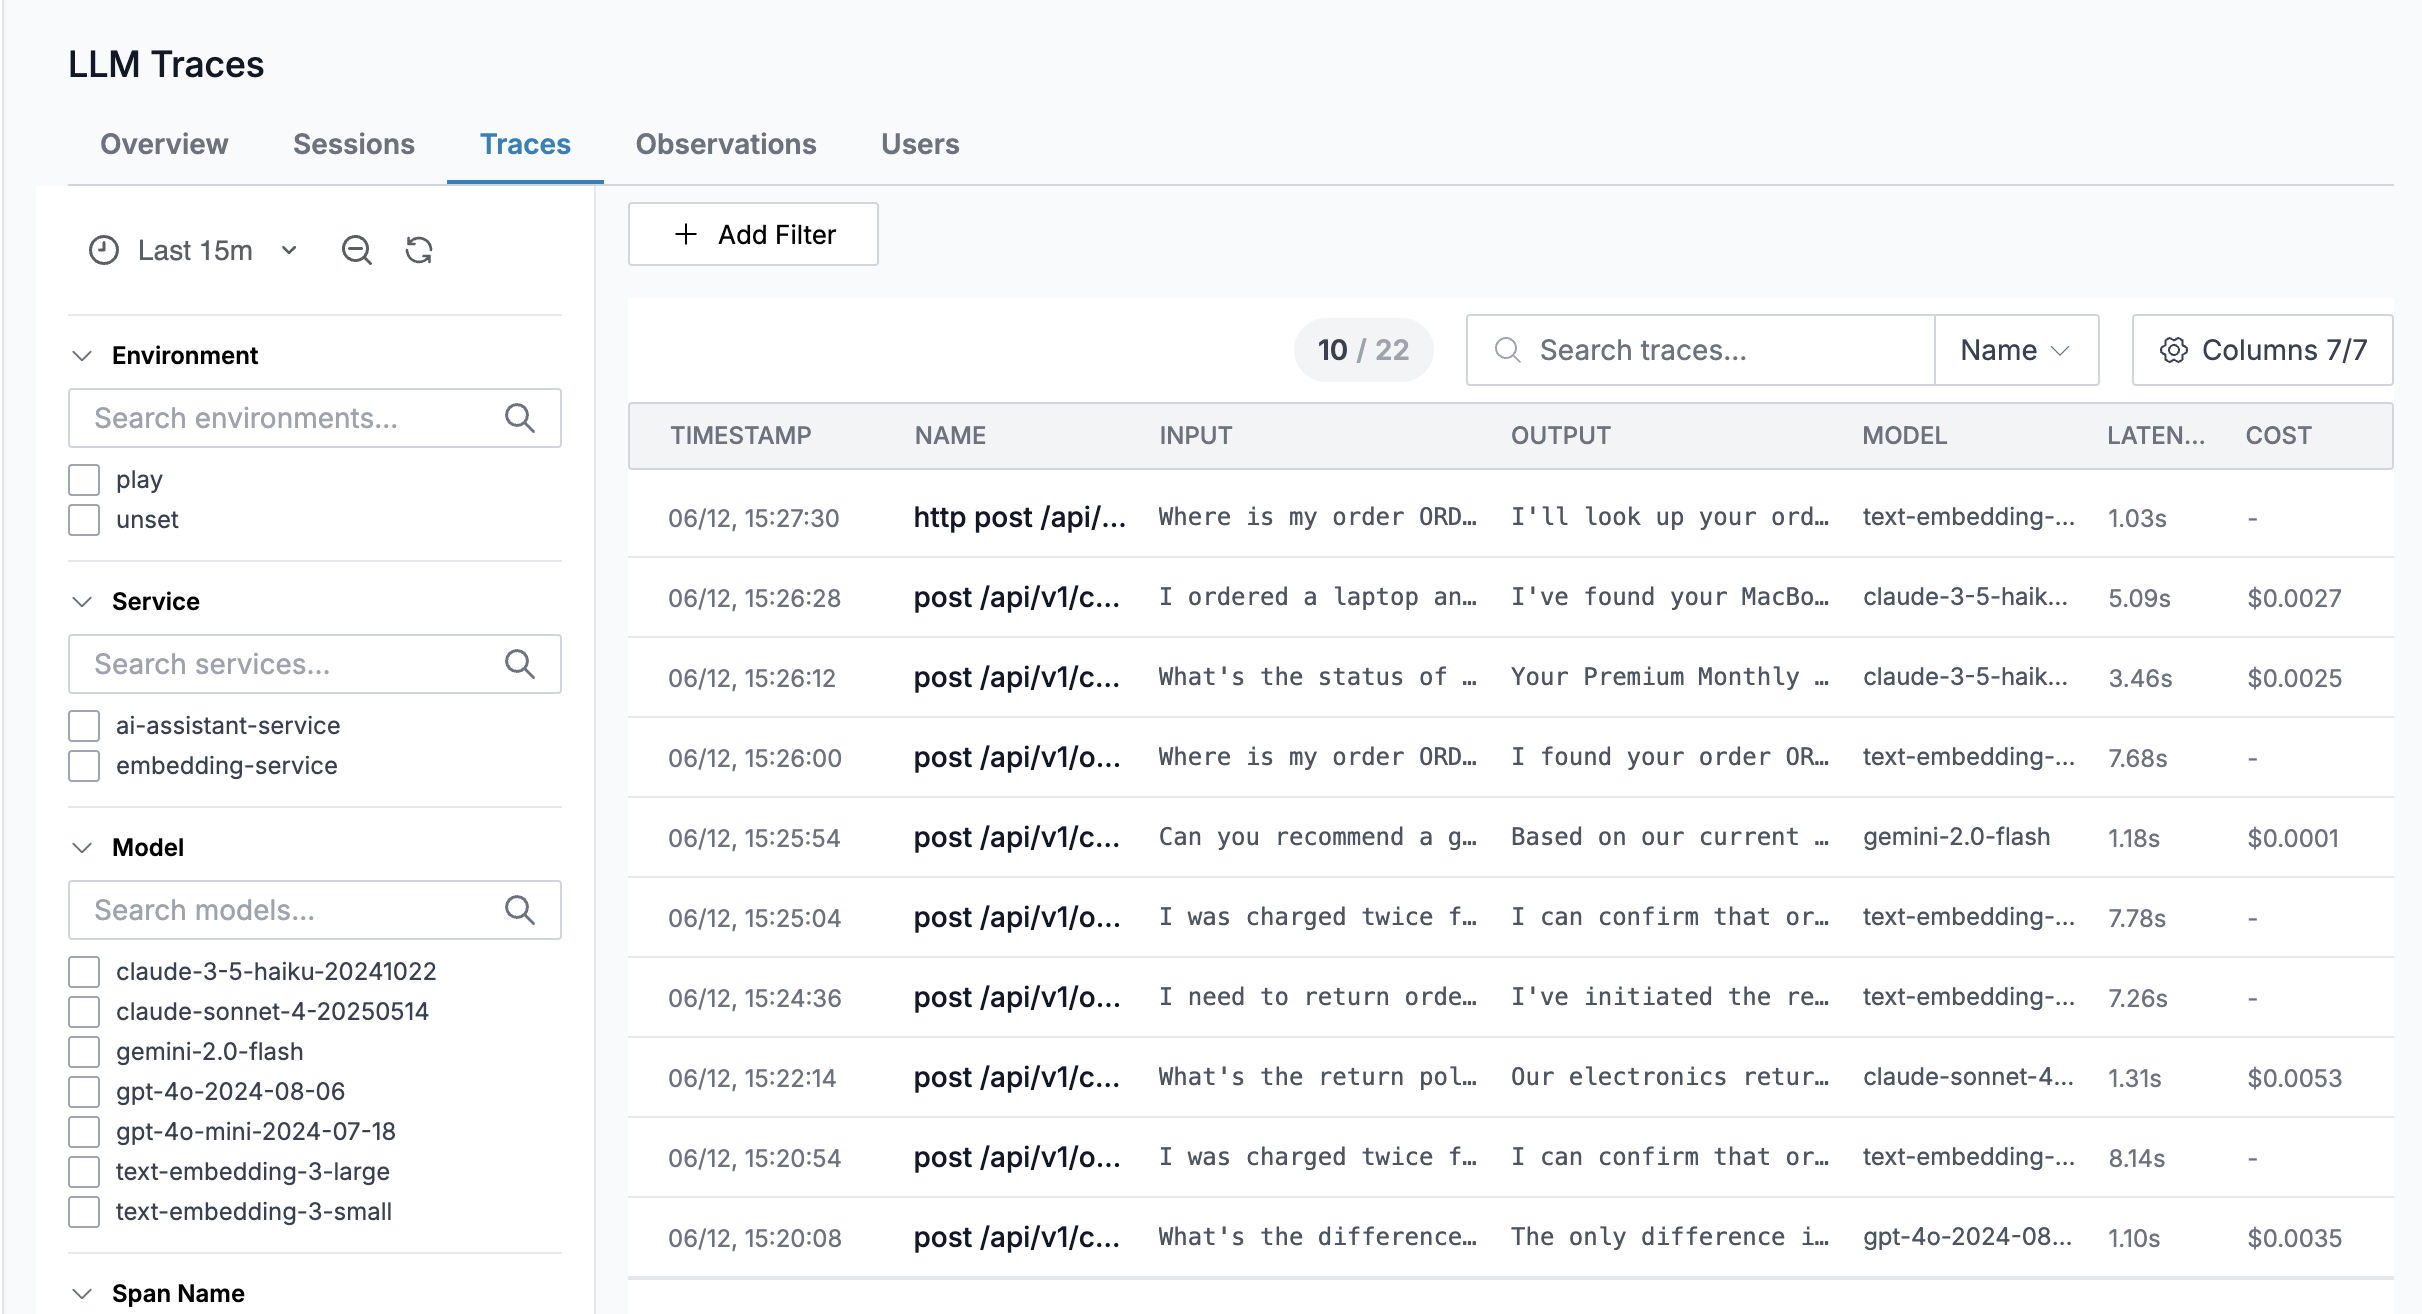Check the play environment checkbox
The width and height of the screenshot is (2422, 1314).
click(x=84, y=480)
